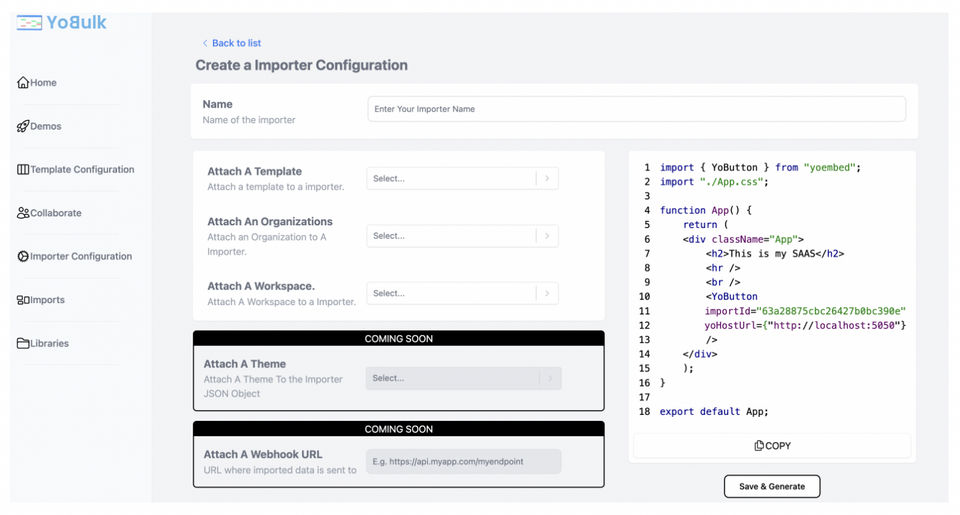Click the webhook URL input field

pyautogui.click(x=463, y=462)
